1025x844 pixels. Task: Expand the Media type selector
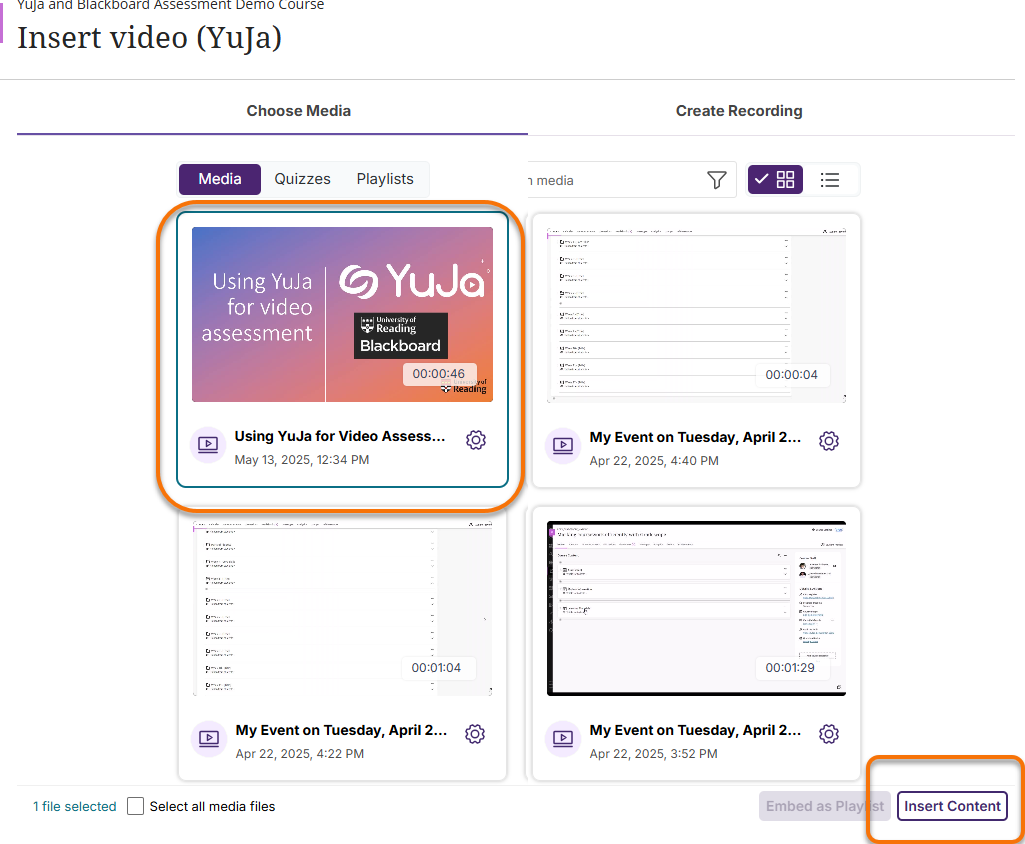(x=220, y=179)
